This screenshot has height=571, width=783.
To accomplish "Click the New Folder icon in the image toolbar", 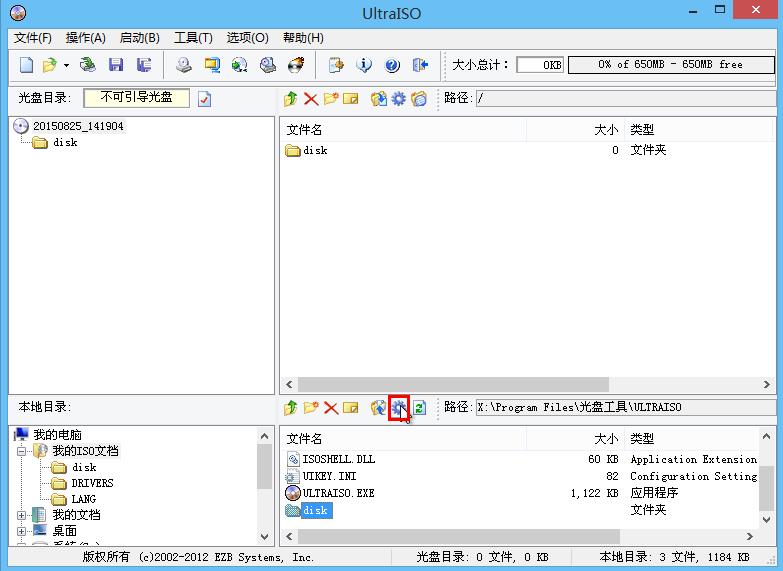I will pos(331,99).
